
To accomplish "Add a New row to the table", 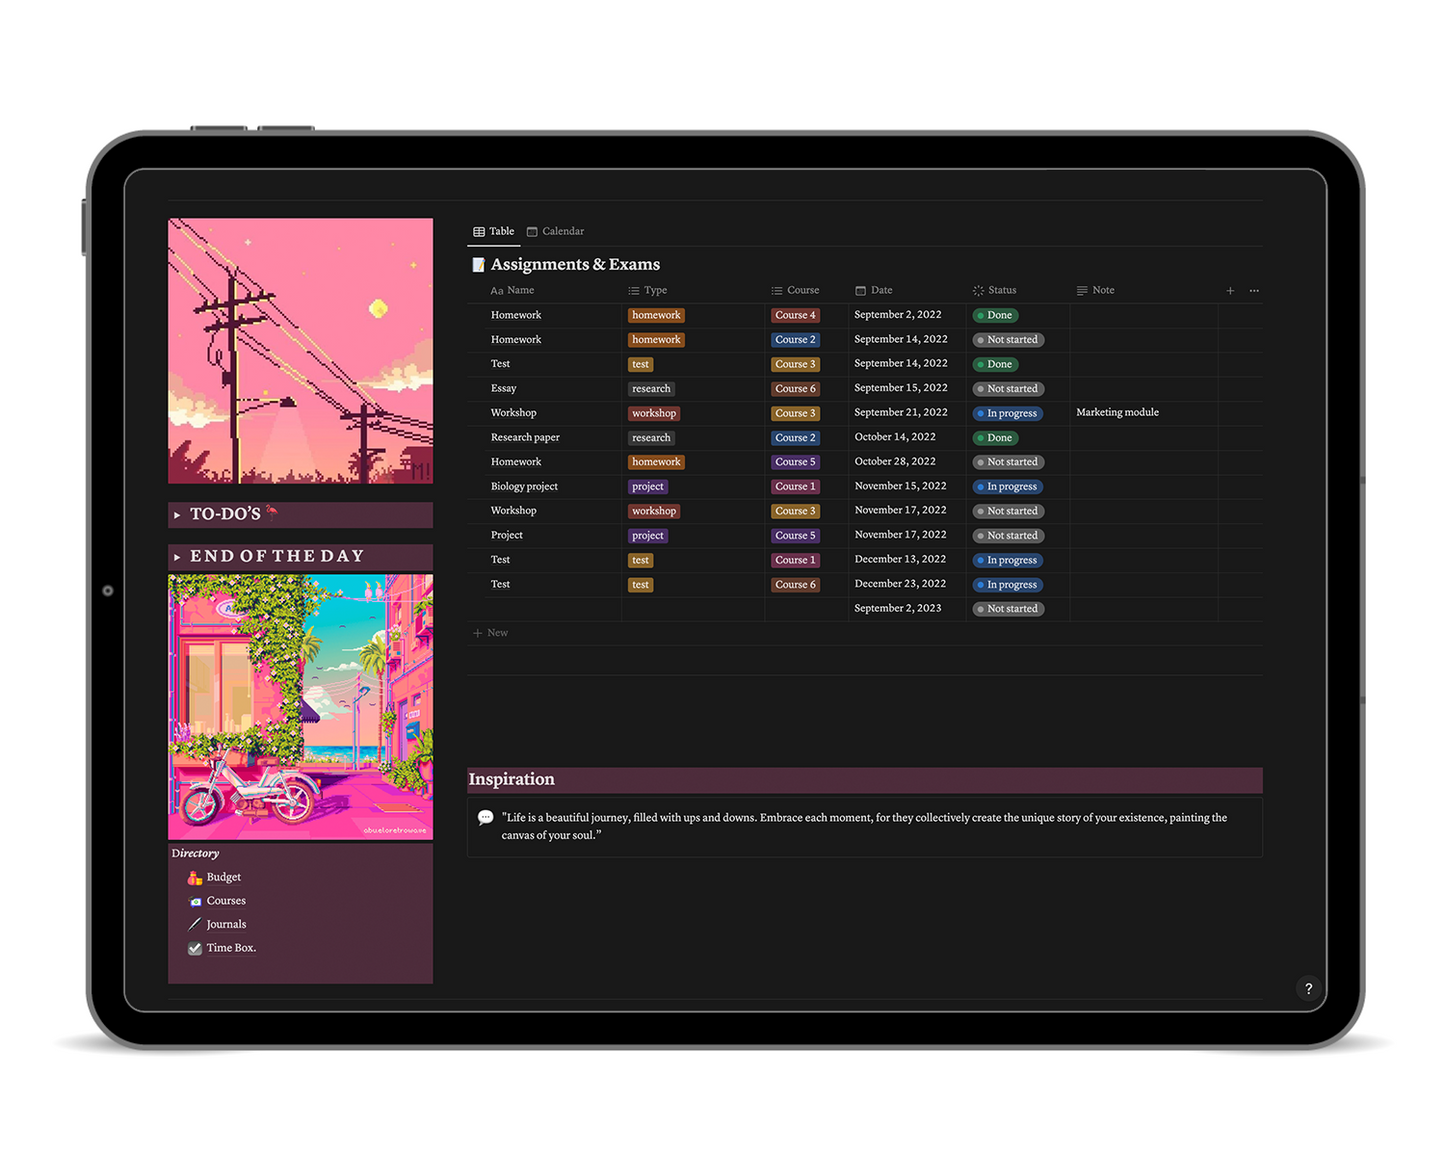I will tap(491, 633).
